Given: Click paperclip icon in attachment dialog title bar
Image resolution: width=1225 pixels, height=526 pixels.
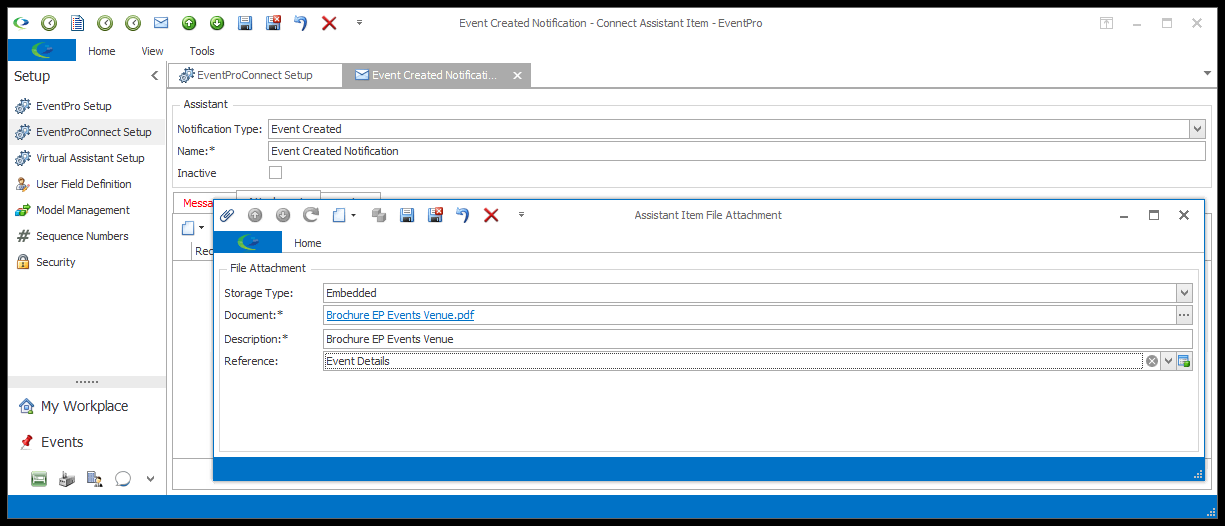Looking at the screenshot, I should tap(227, 215).
